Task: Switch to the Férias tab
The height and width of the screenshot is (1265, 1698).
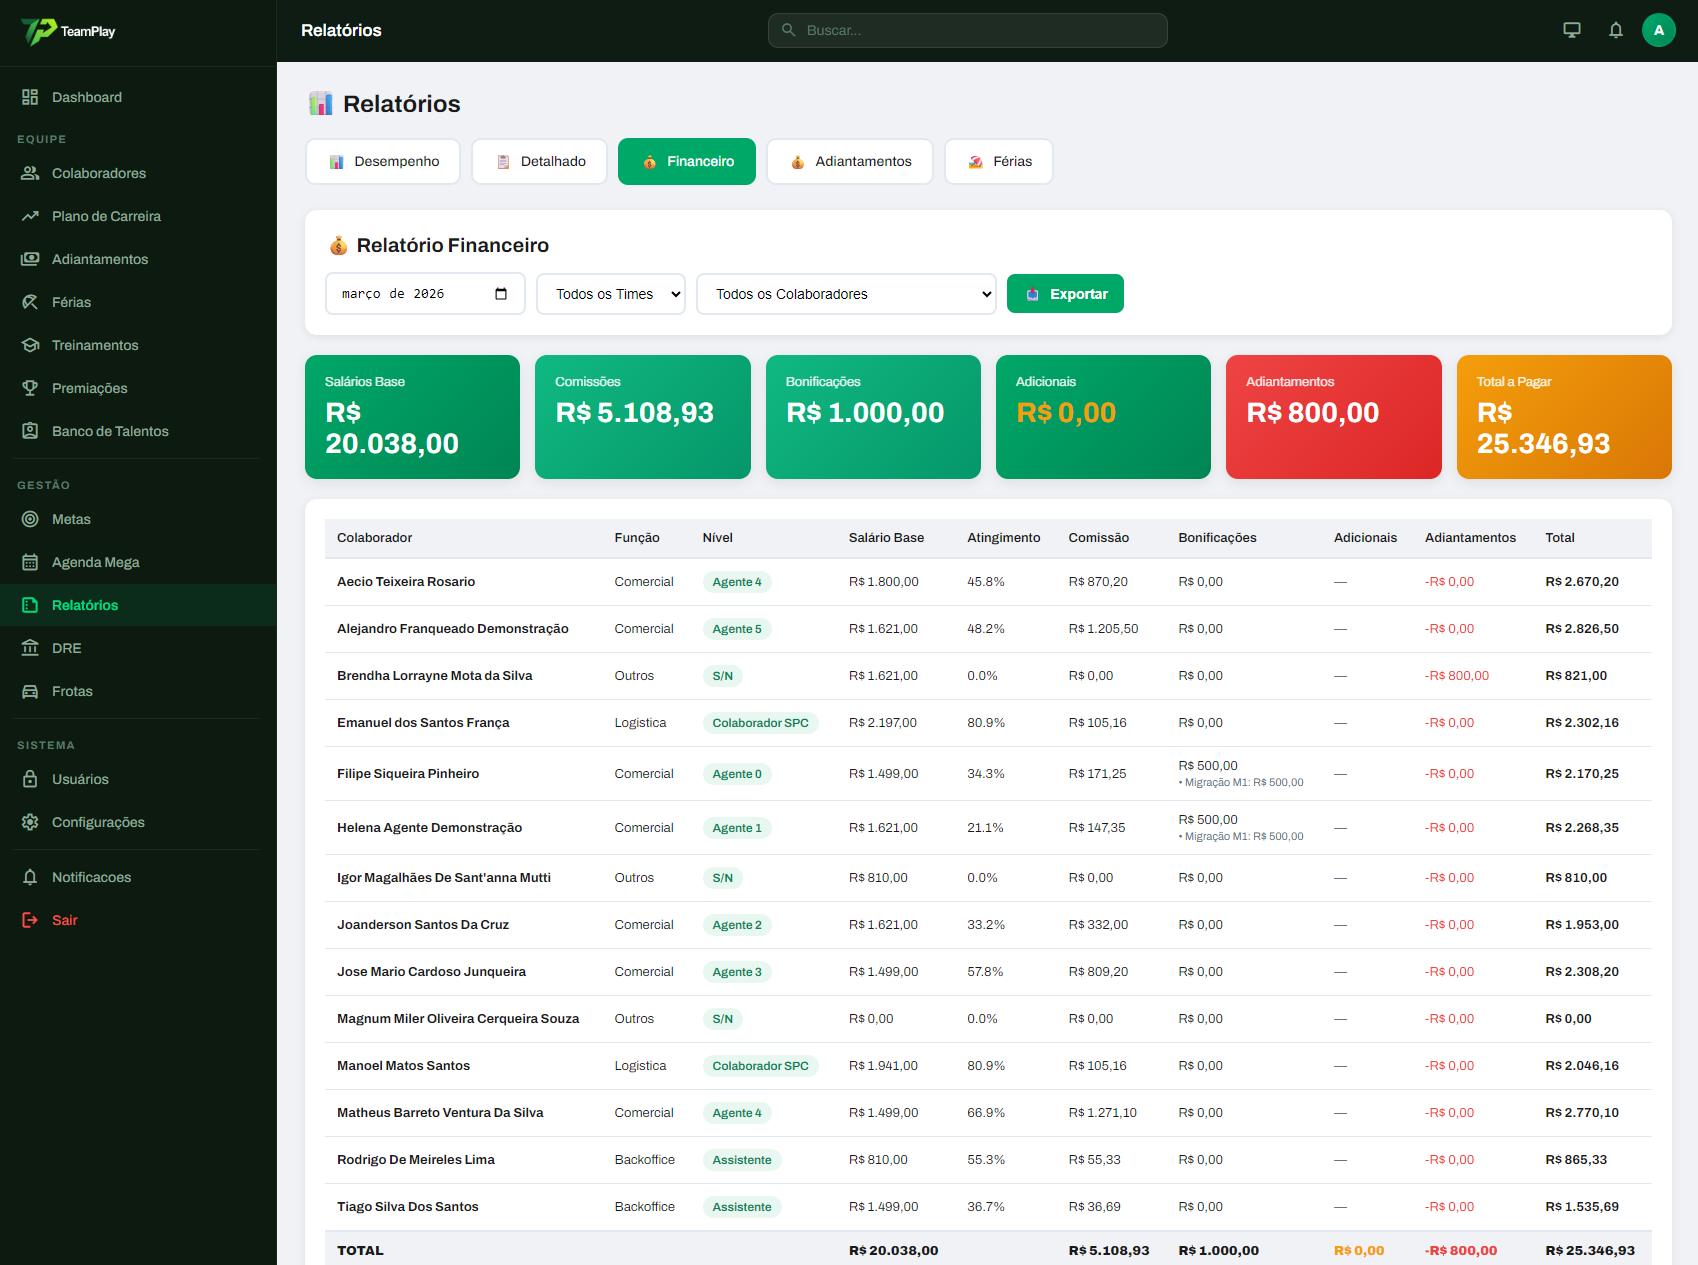Action: tap(999, 161)
